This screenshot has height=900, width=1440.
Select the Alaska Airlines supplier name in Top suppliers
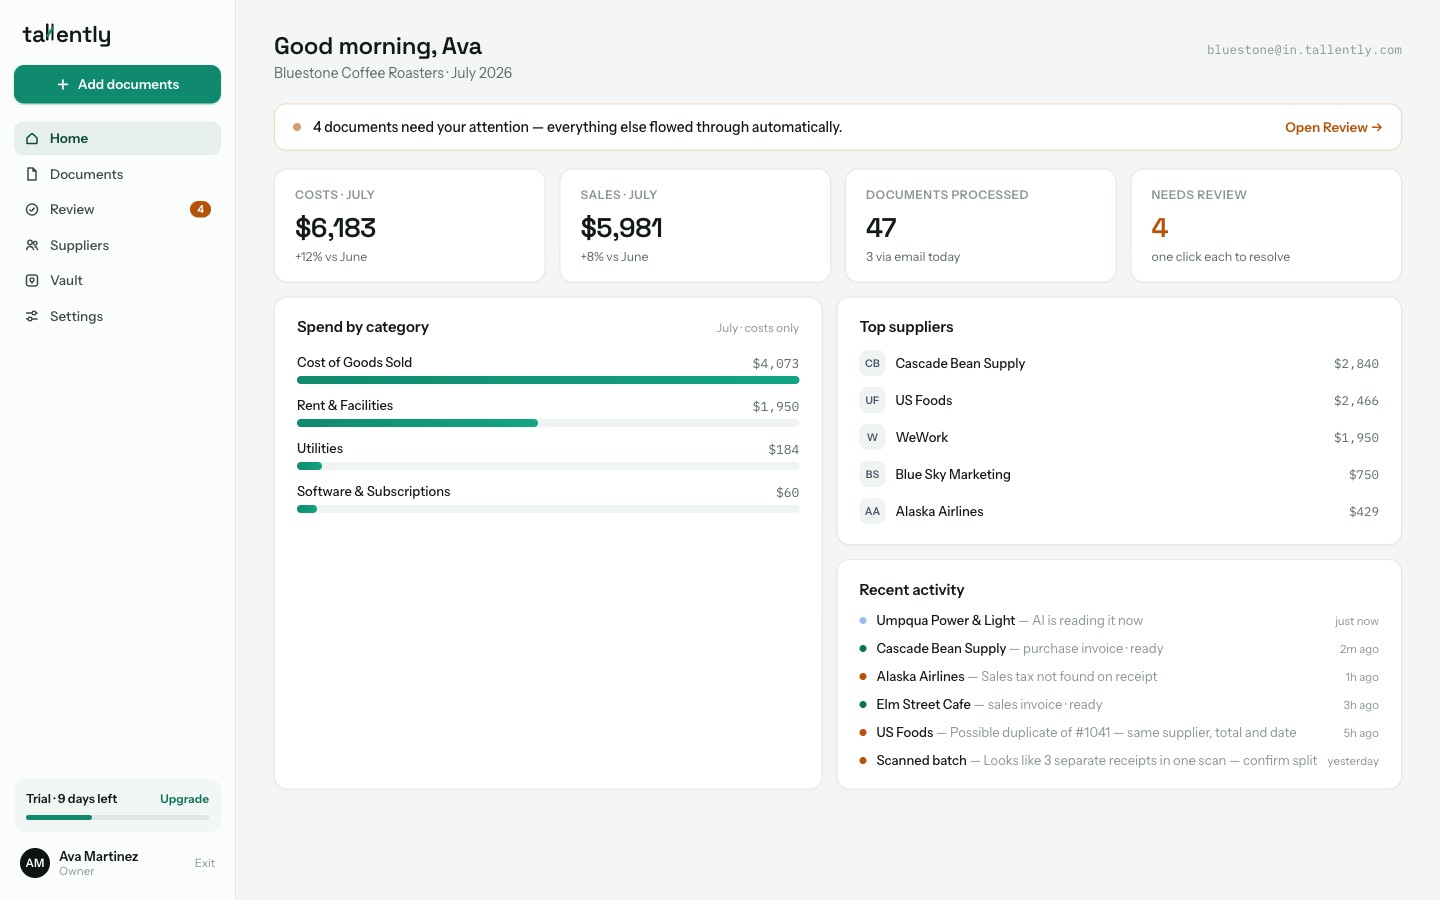[939, 512]
